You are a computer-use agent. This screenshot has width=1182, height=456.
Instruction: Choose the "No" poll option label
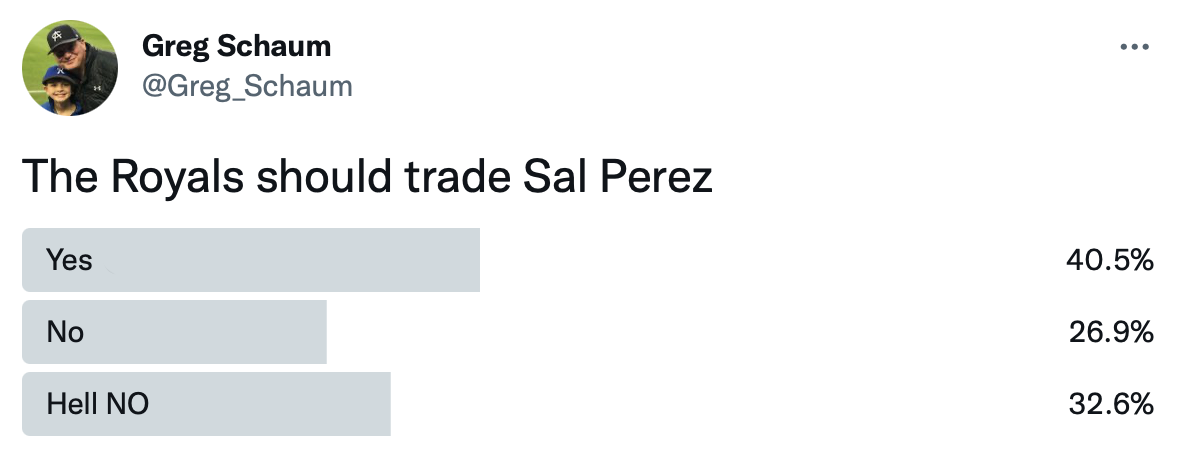(65, 332)
